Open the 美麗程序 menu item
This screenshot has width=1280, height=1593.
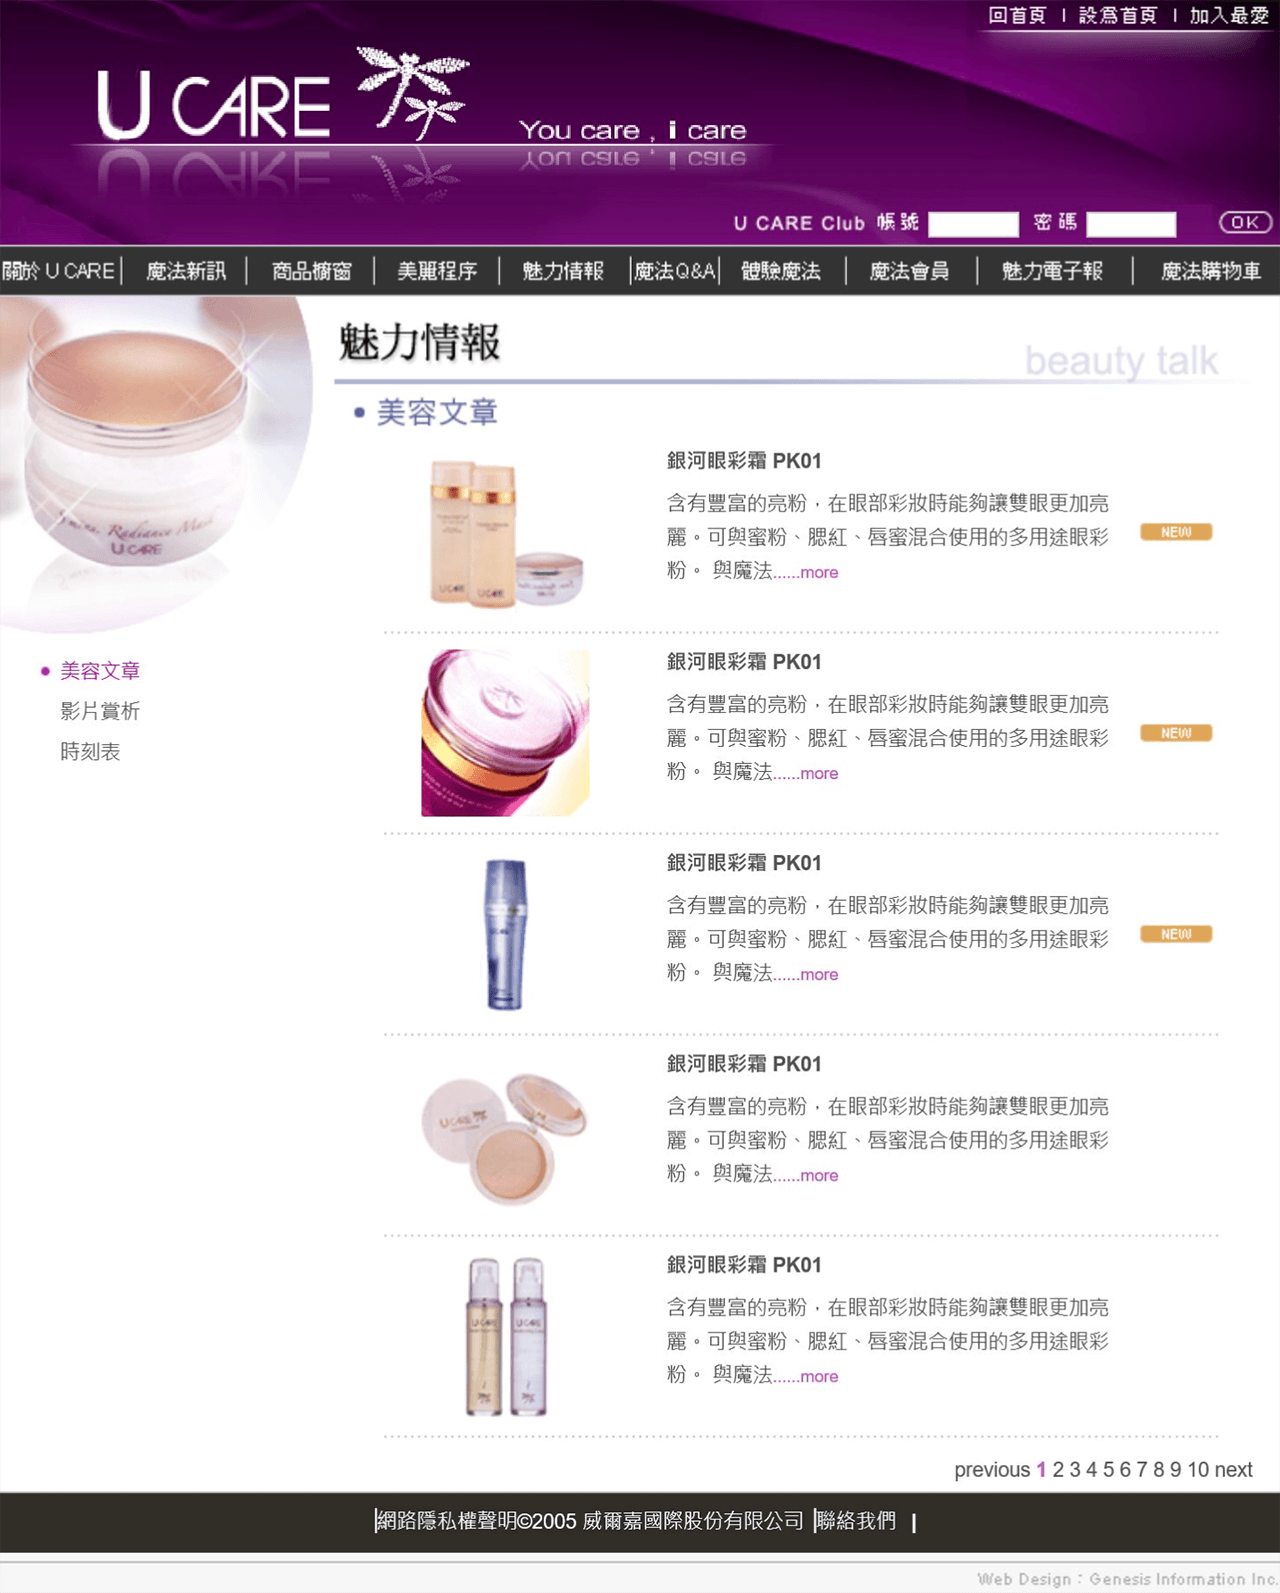pyautogui.click(x=437, y=271)
